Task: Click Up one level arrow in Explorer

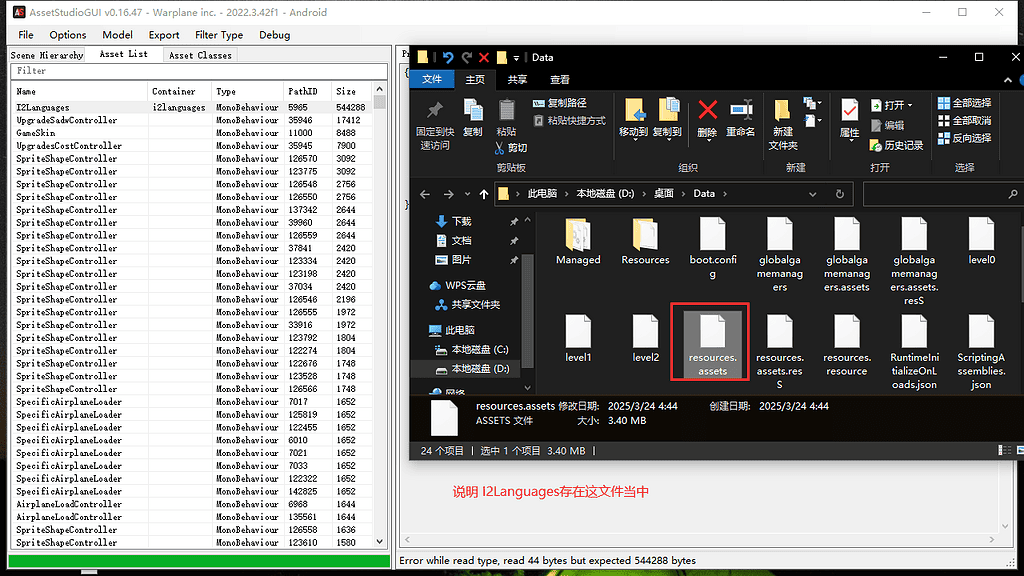Action: coord(484,194)
